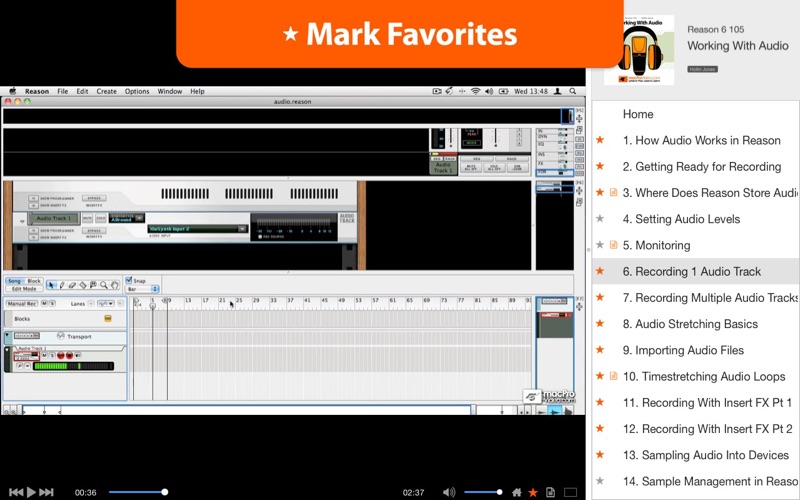Open the Create menu
This screenshot has width=800, height=500.
click(106, 91)
